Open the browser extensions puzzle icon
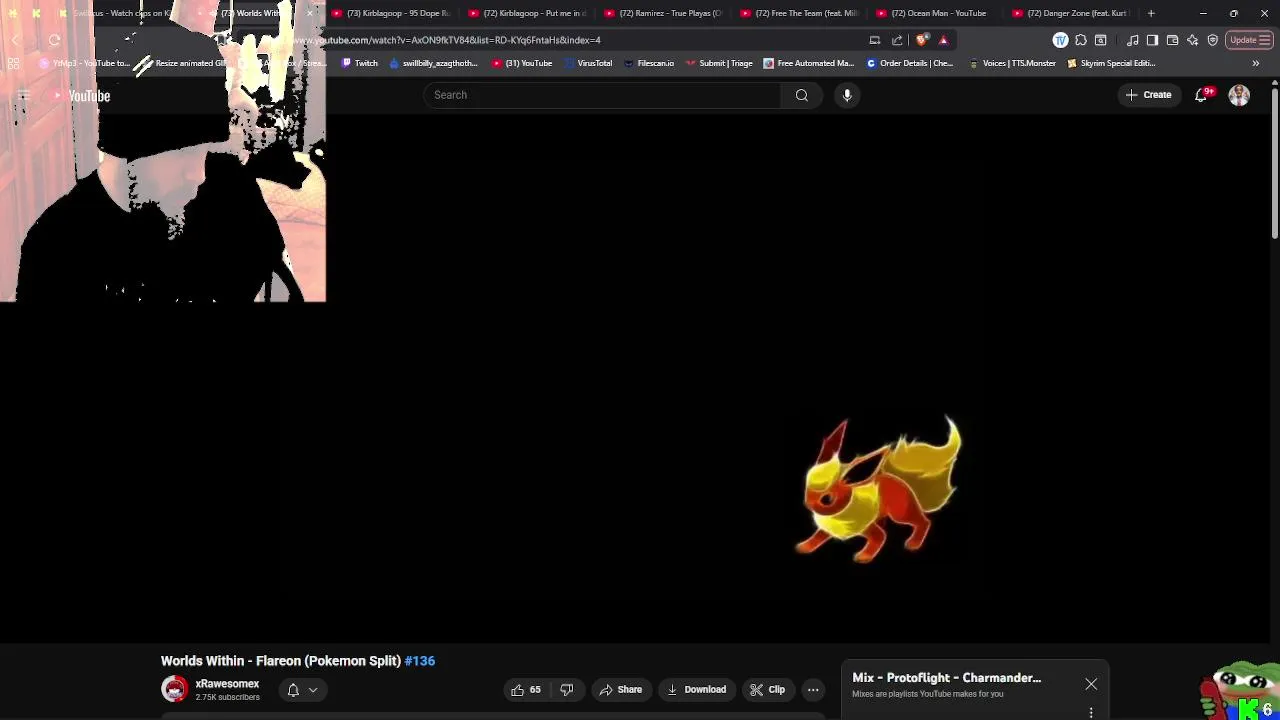This screenshot has width=1280, height=720. click(x=1081, y=40)
